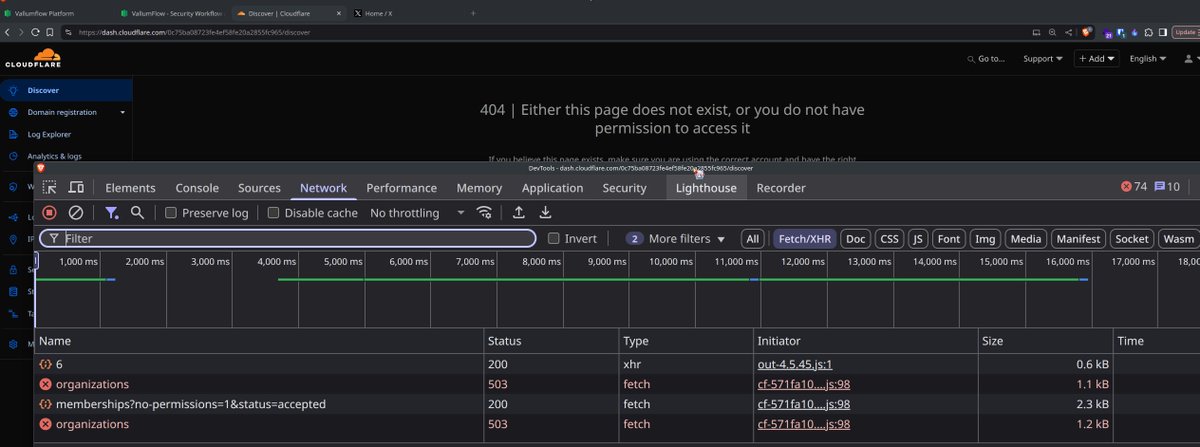Sort by Status column header
The width and height of the screenshot is (1200, 447).
click(551, 341)
